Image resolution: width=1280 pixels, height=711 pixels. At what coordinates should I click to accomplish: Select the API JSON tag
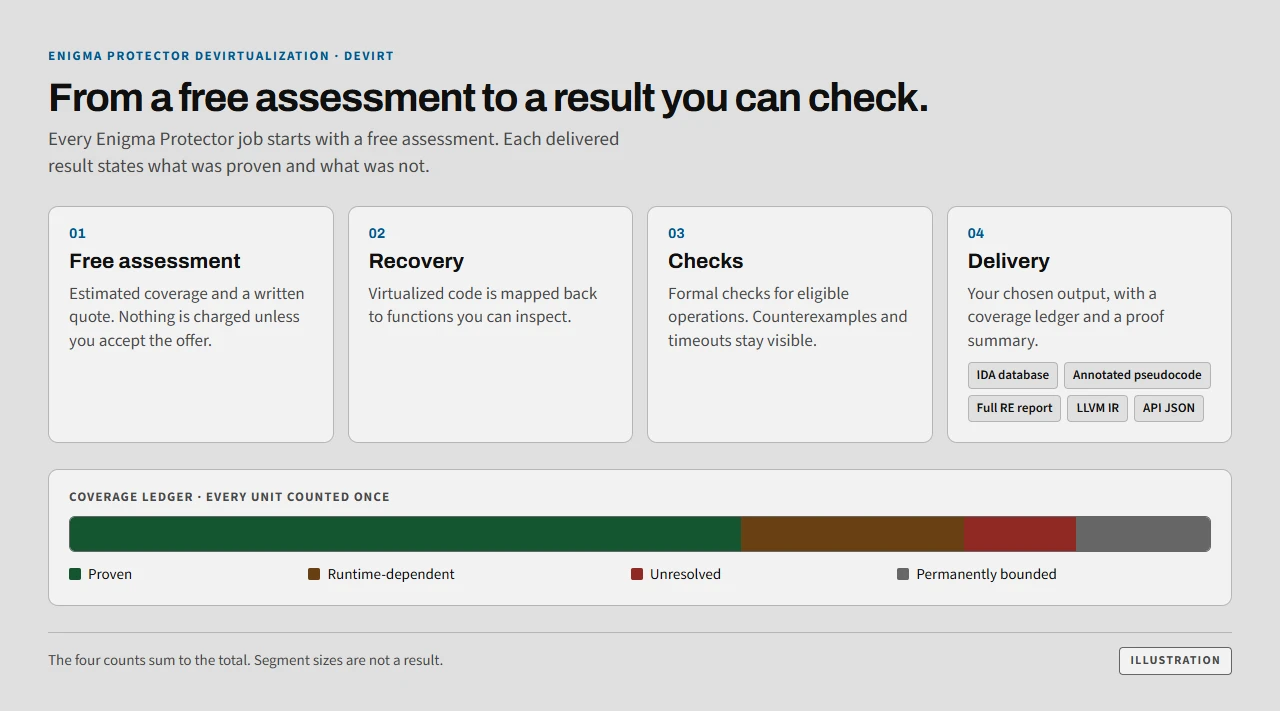tap(1169, 408)
